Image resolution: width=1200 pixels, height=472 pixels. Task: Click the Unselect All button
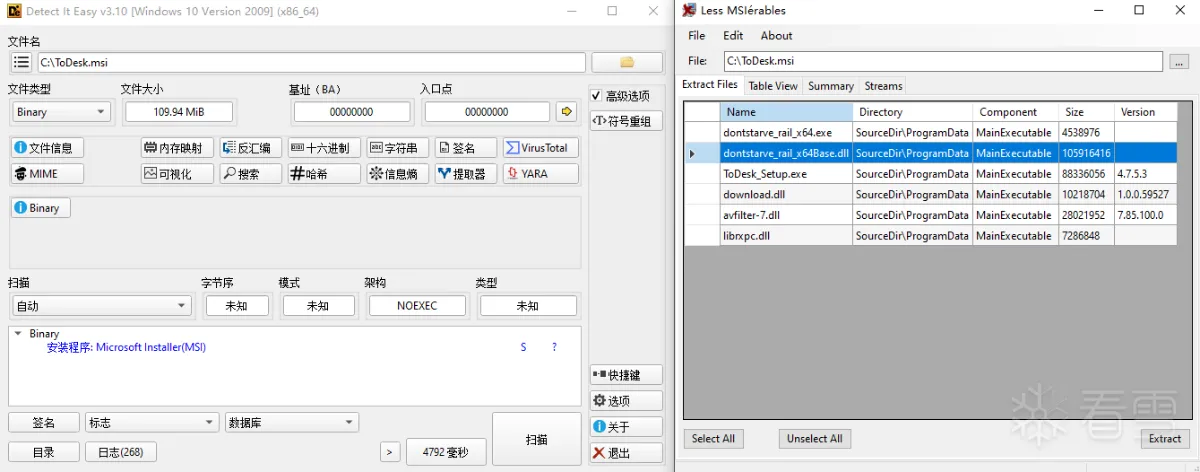pyautogui.click(x=814, y=439)
